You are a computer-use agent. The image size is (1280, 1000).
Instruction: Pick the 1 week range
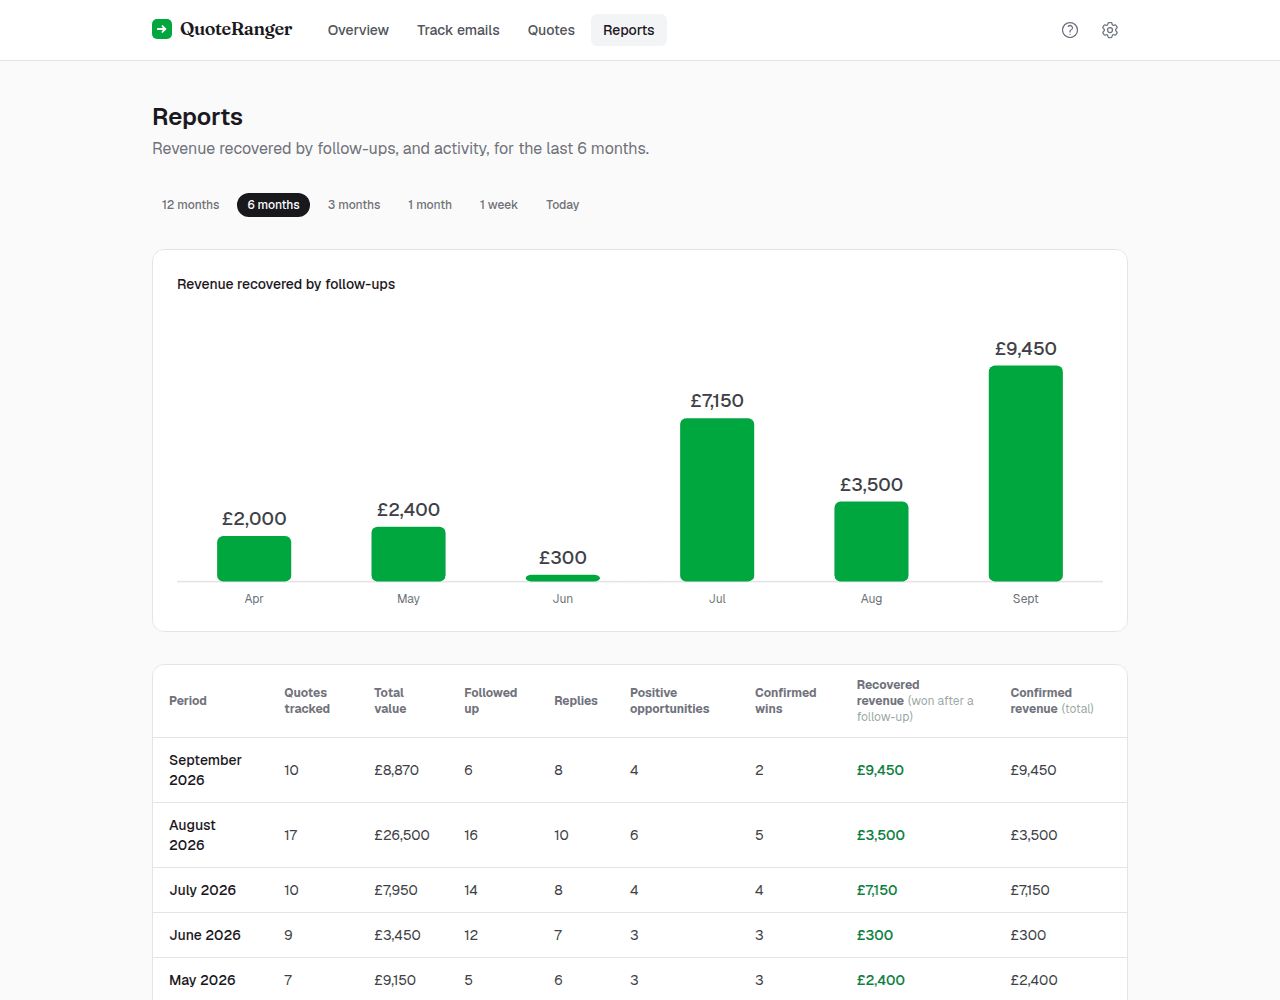click(498, 205)
